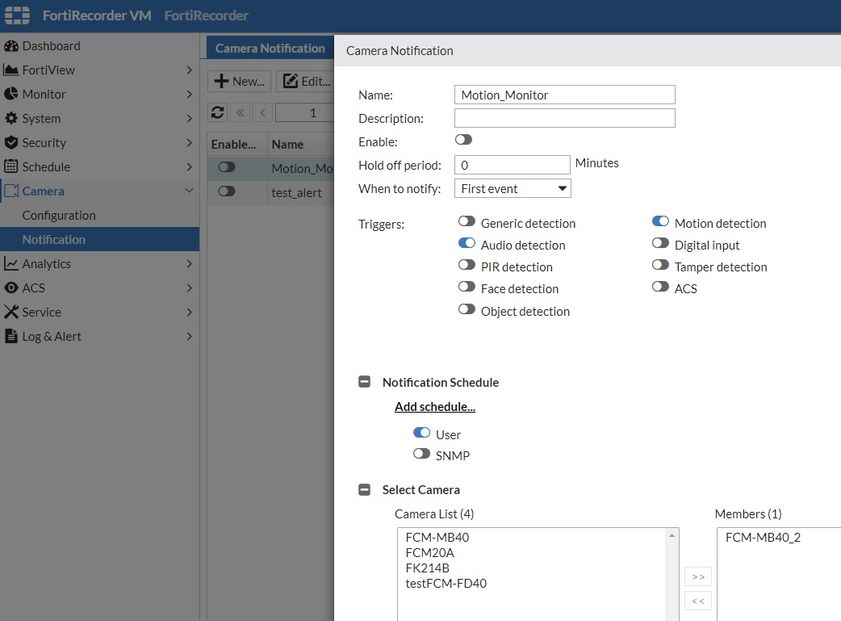The width and height of the screenshot is (841, 621).
Task: Enable Digital input trigger
Action: click(660, 243)
